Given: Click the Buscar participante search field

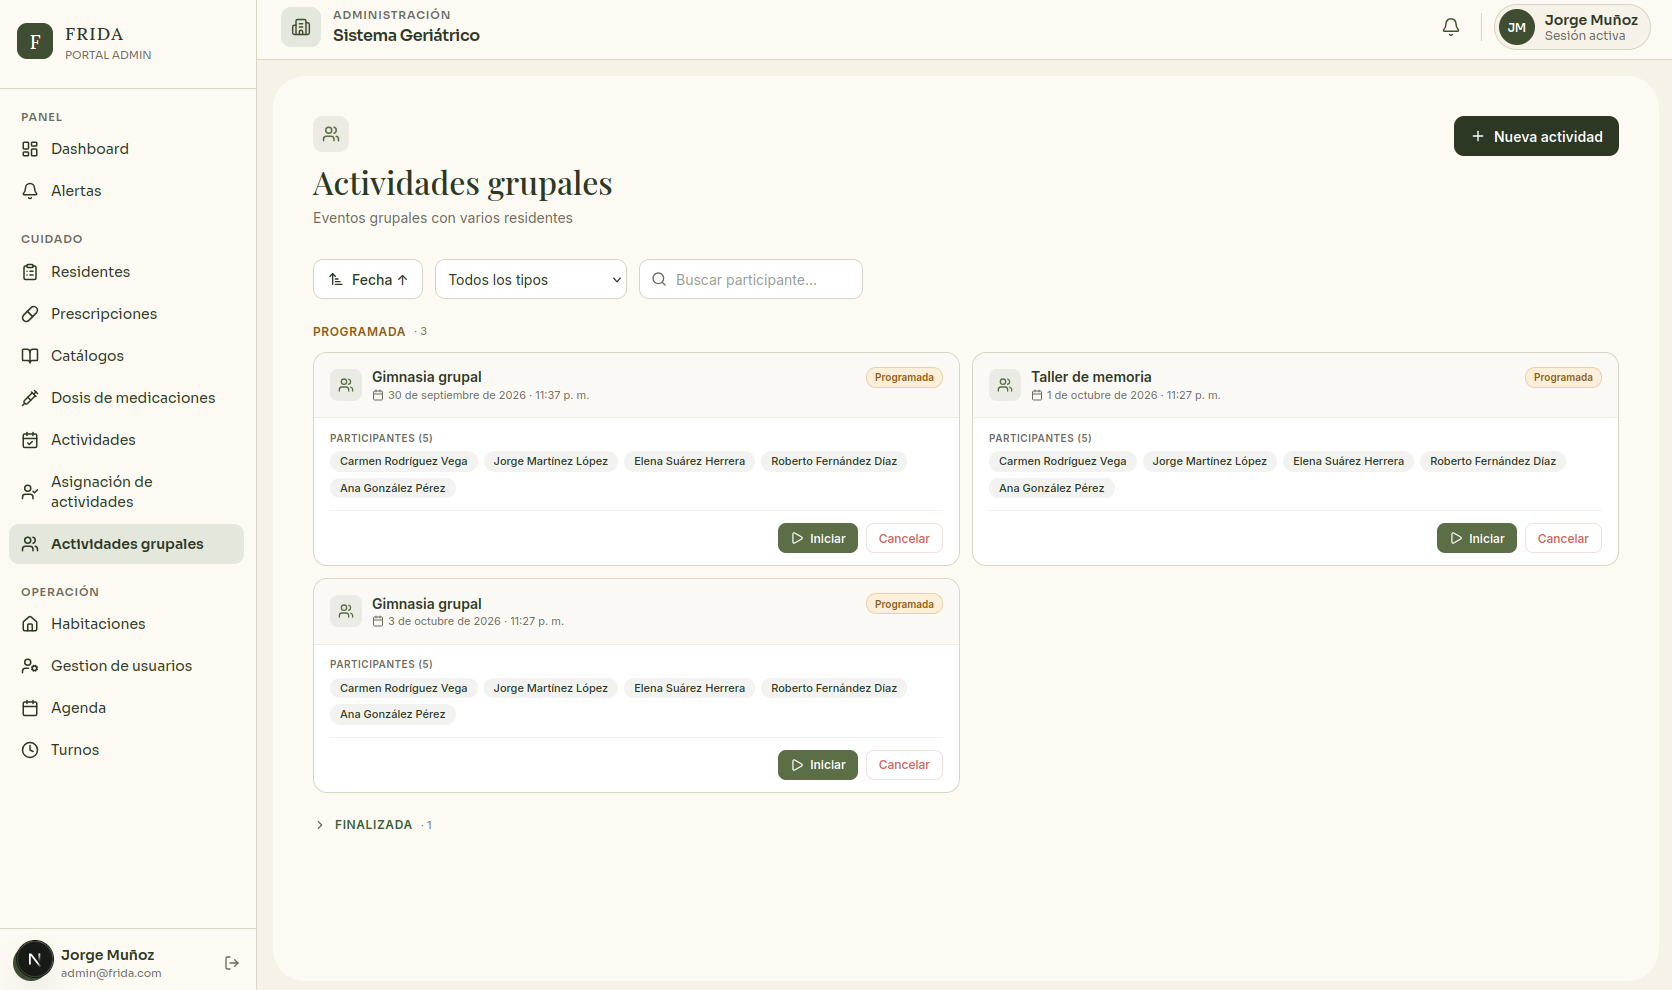Looking at the screenshot, I should [751, 279].
